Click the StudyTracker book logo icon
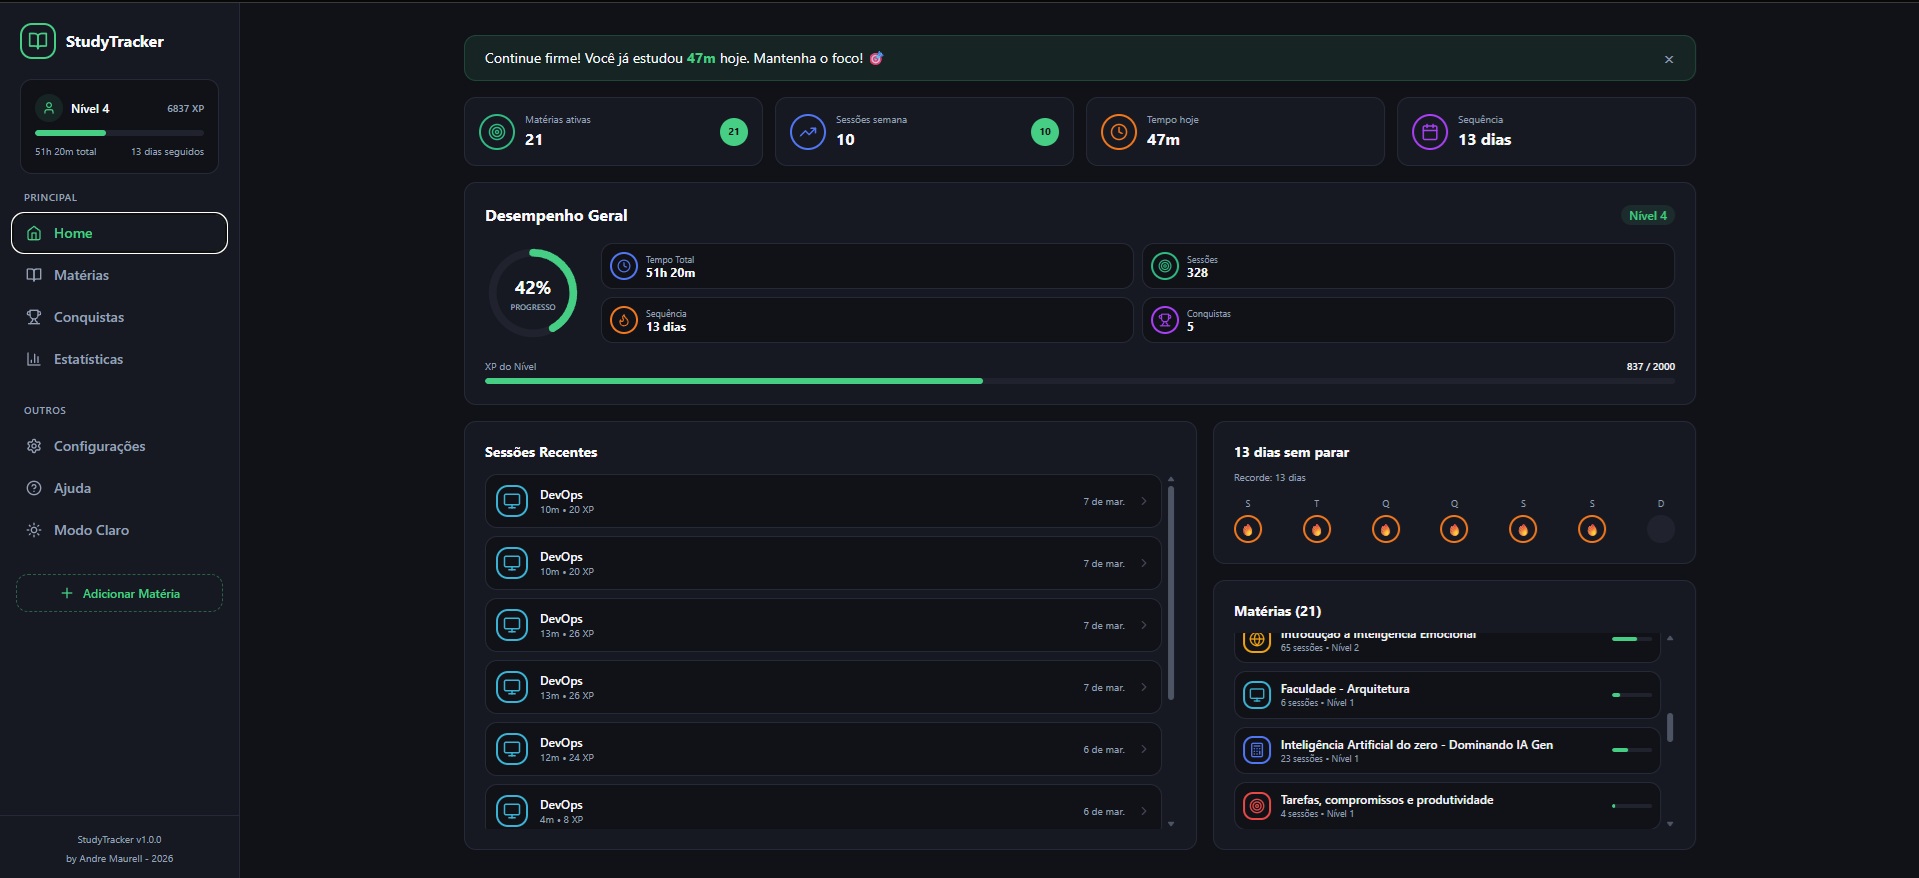1919x878 pixels. (38, 41)
